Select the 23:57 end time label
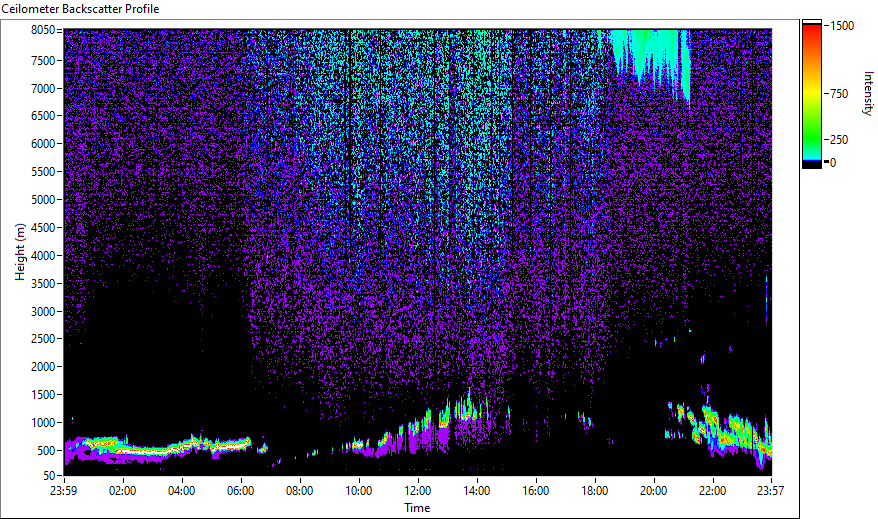Image resolution: width=878 pixels, height=519 pixels. coord(770,491)
